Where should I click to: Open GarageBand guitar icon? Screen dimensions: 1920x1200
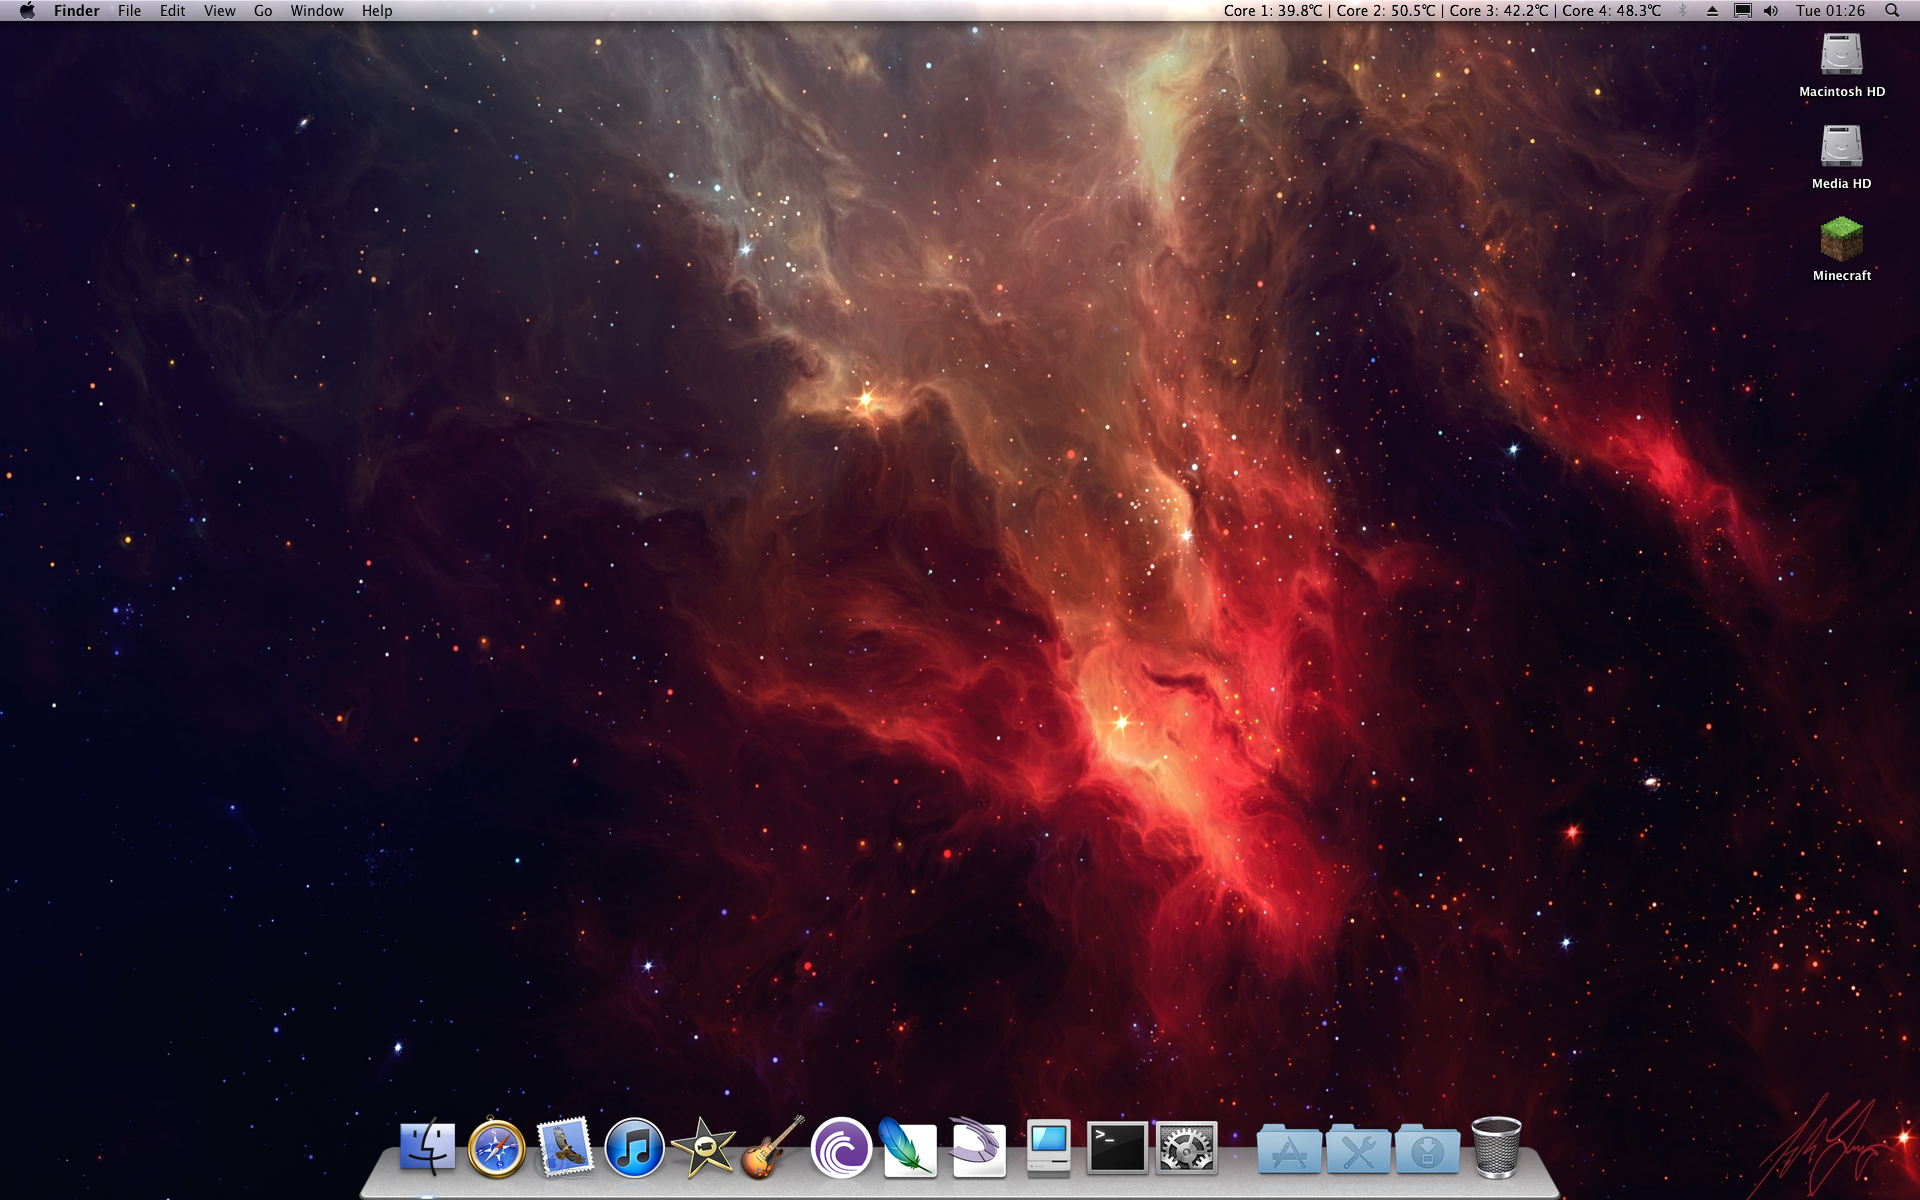772,1148
